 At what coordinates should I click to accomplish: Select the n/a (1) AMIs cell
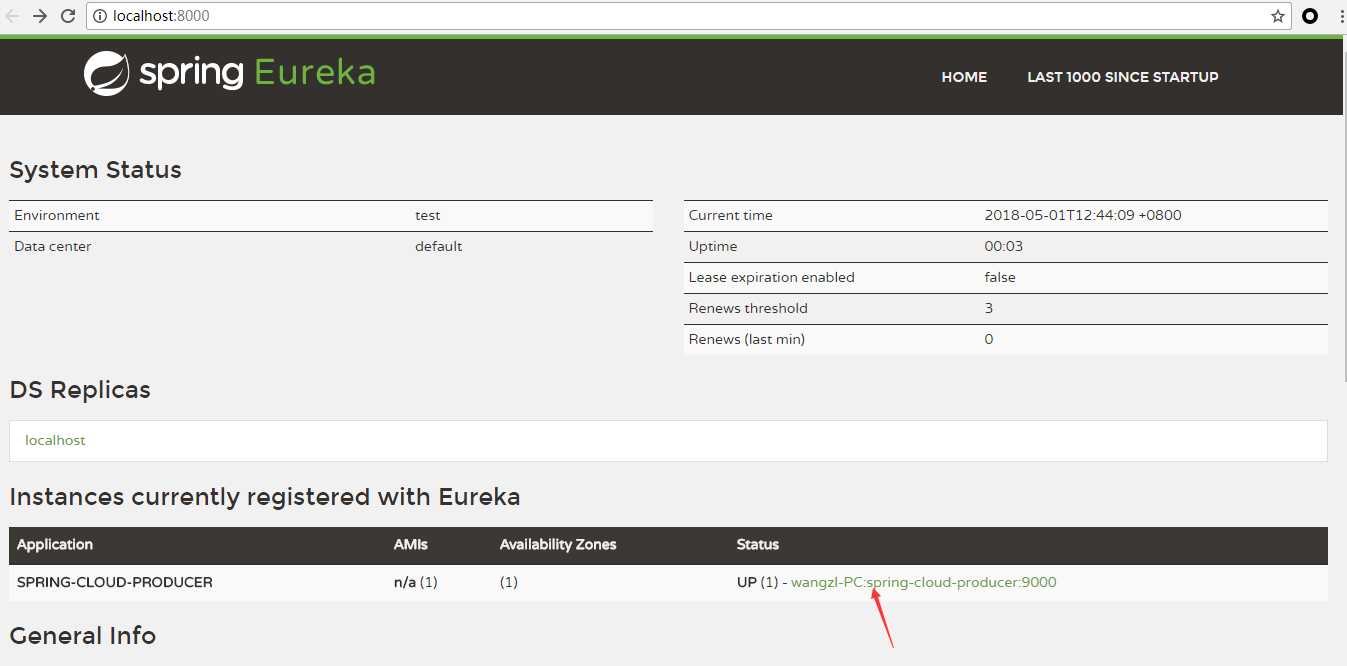tap(416, 582)
